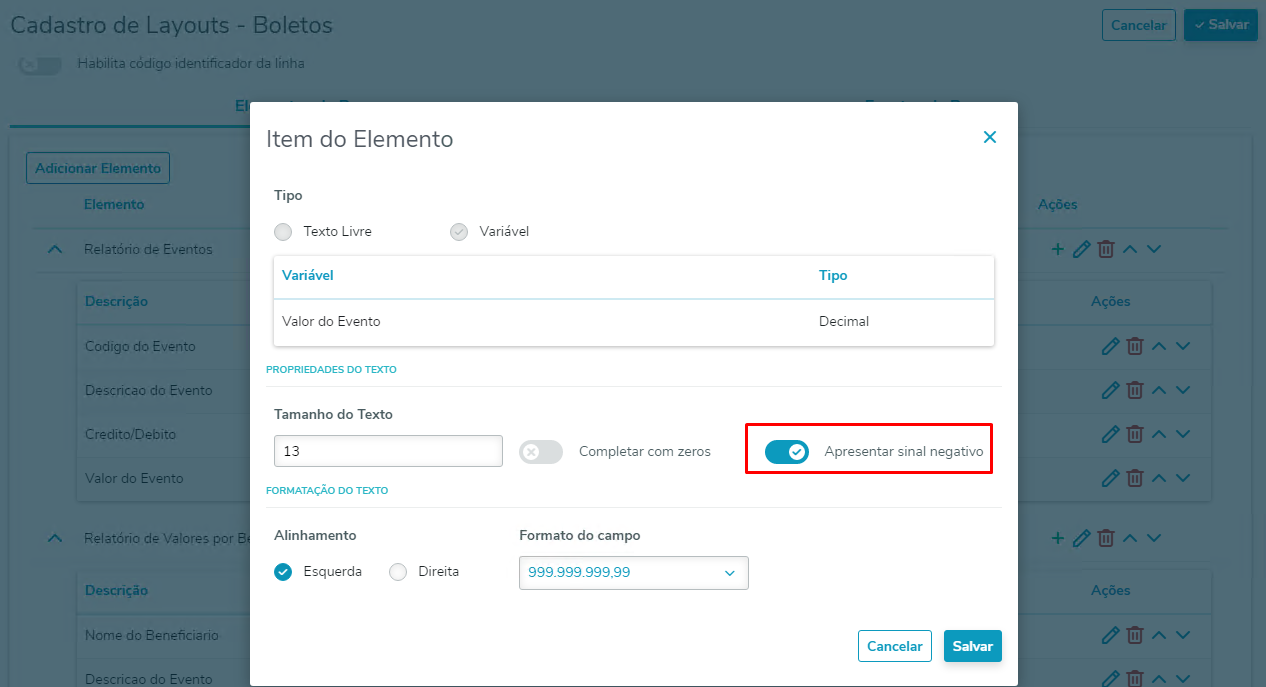Enable Completar com zeros switch
Viewport: 1266px width, 687px height.
click(x=541, y=452)
